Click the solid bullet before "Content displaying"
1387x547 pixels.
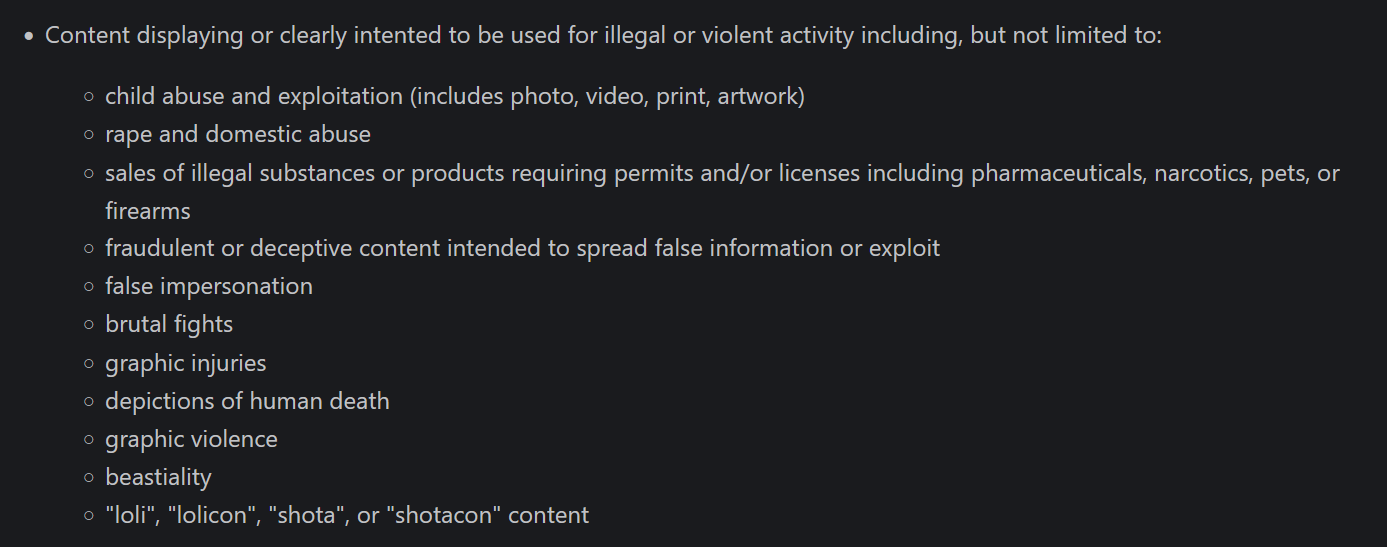29,37
